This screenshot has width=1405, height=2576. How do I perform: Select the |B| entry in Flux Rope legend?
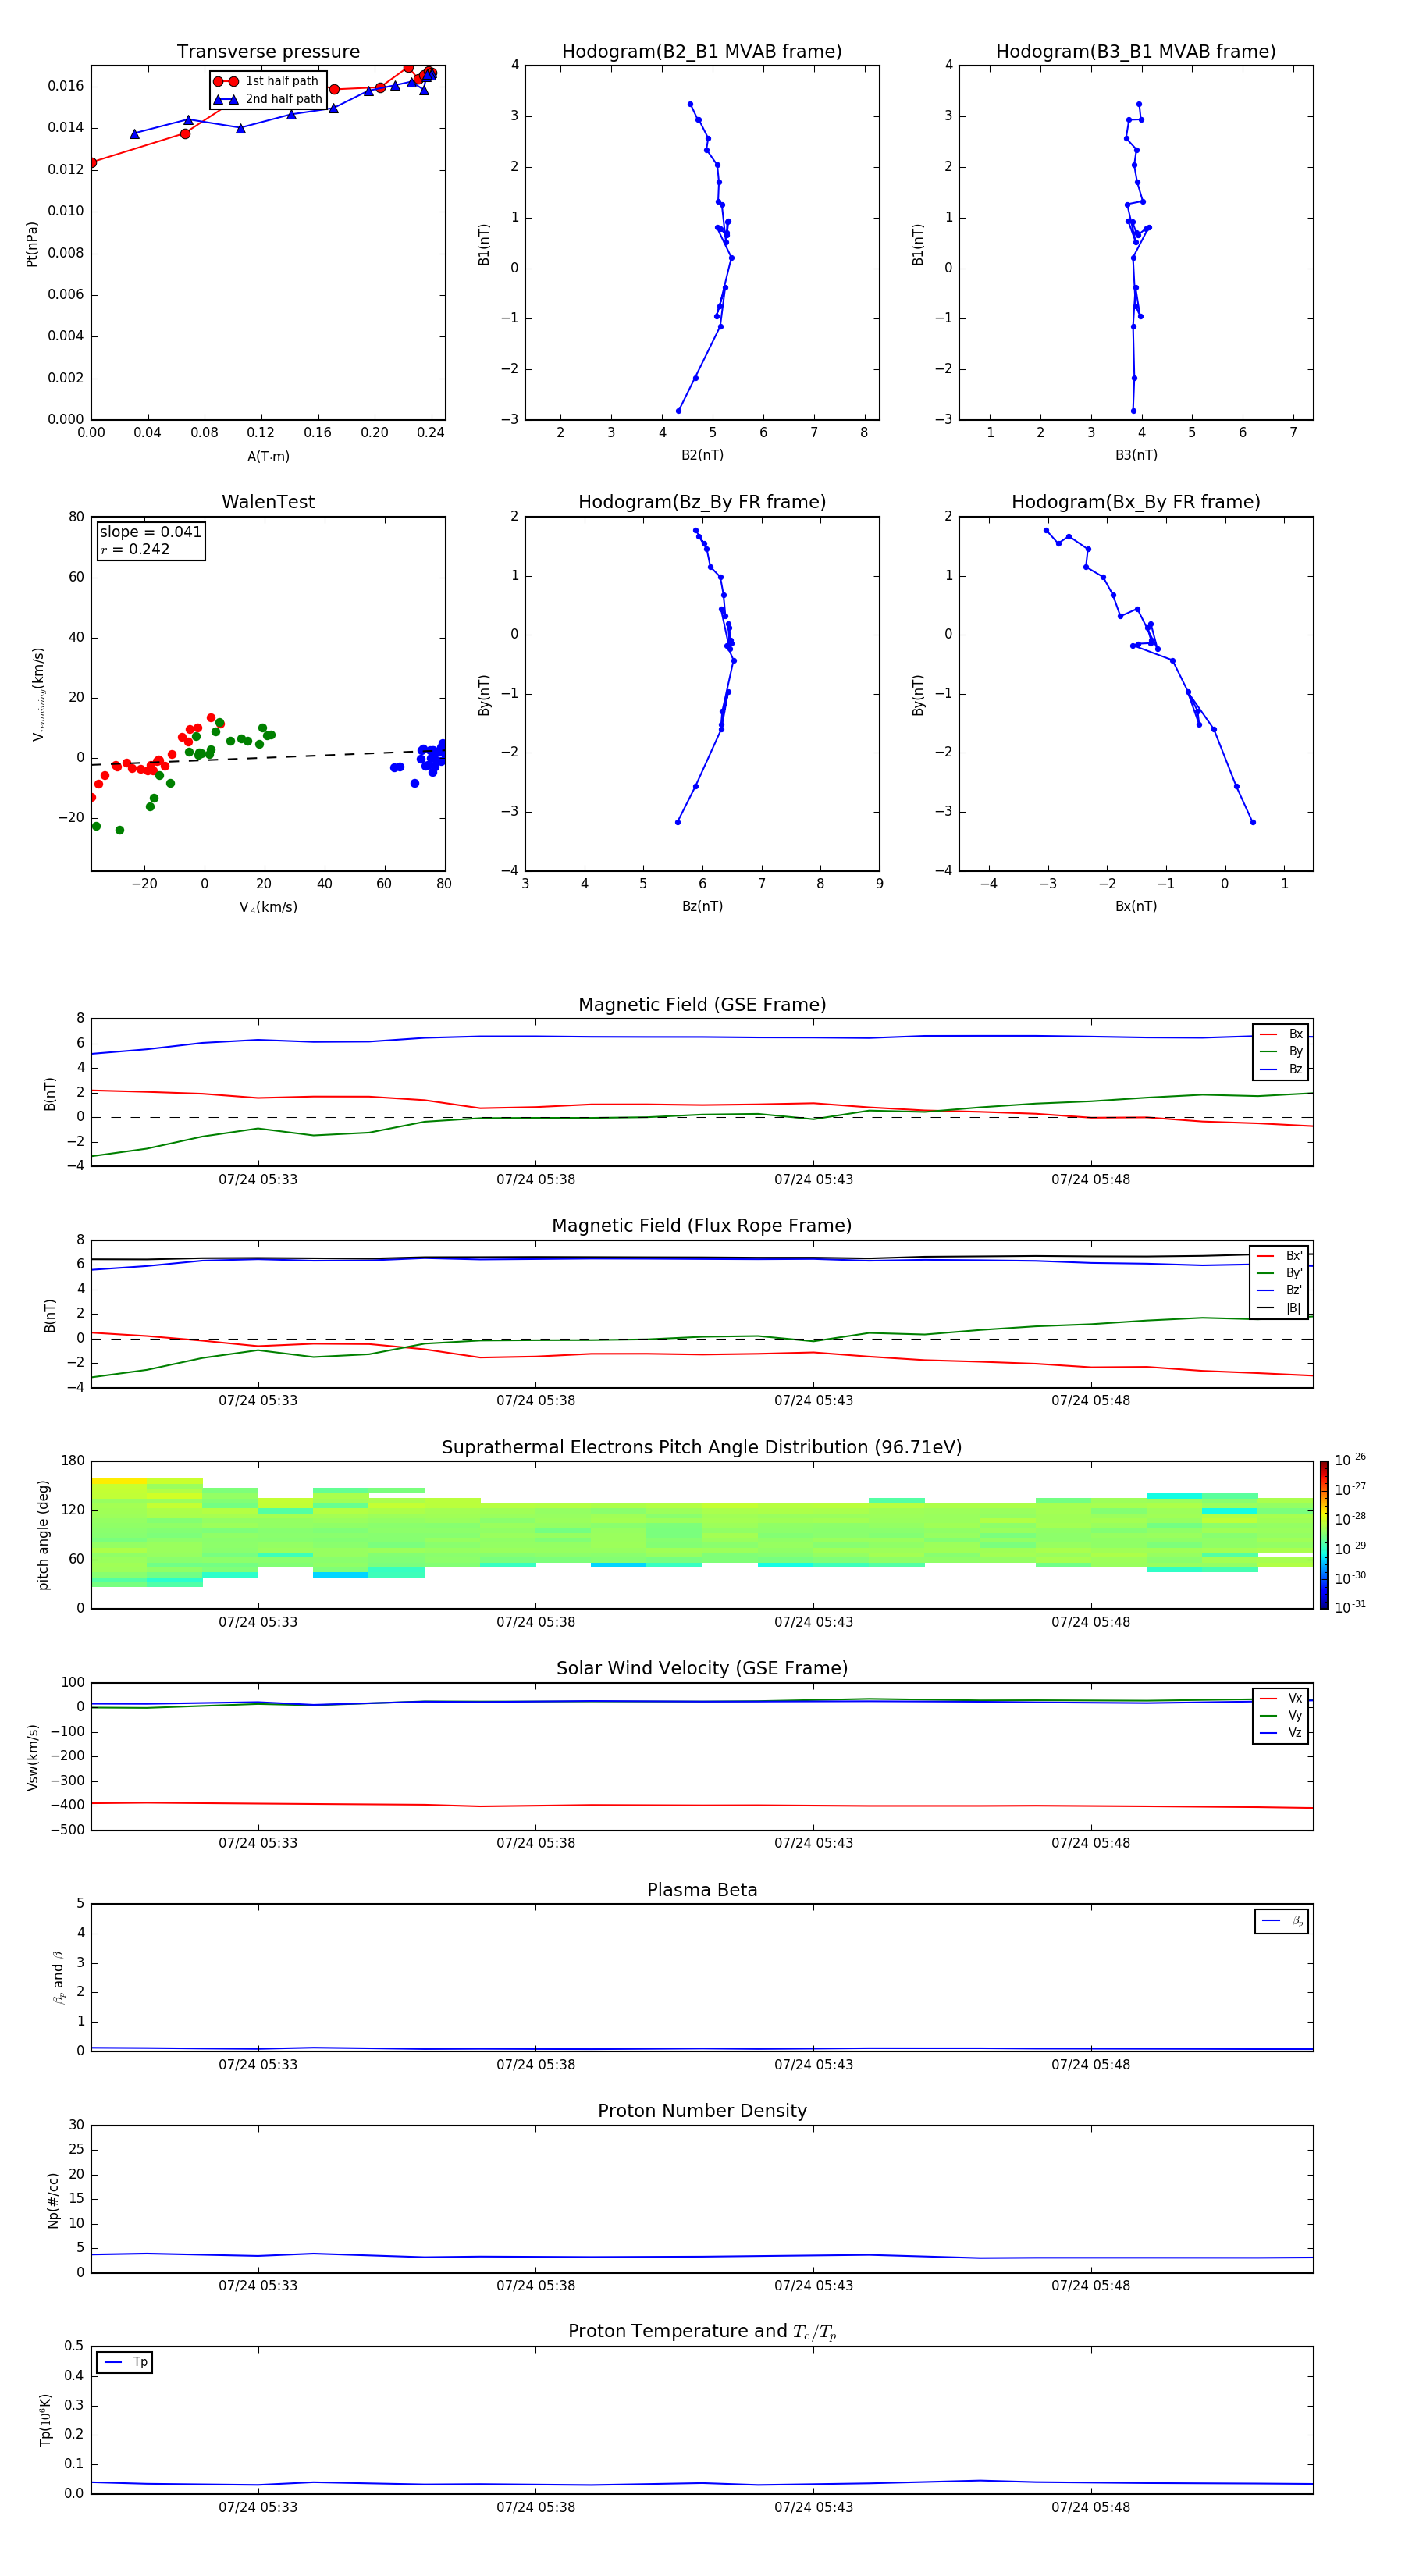tap(1280, 1308)
